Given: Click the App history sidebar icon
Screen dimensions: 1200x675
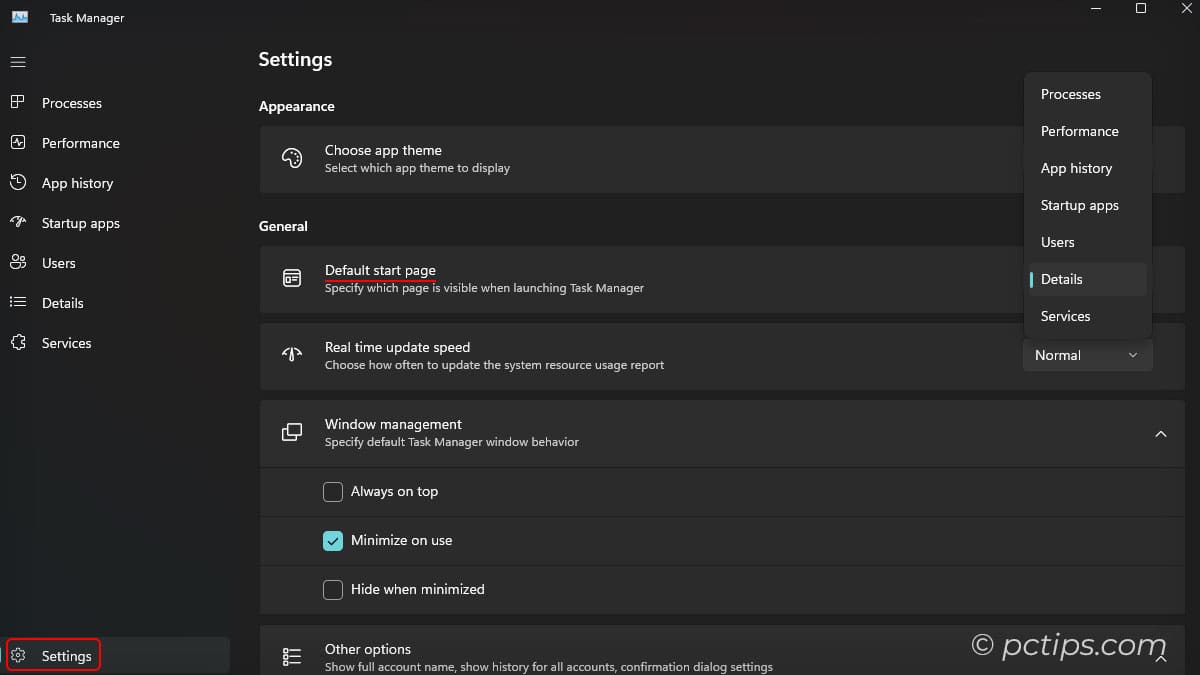Looking at the screenshot, I should (18, 183).
